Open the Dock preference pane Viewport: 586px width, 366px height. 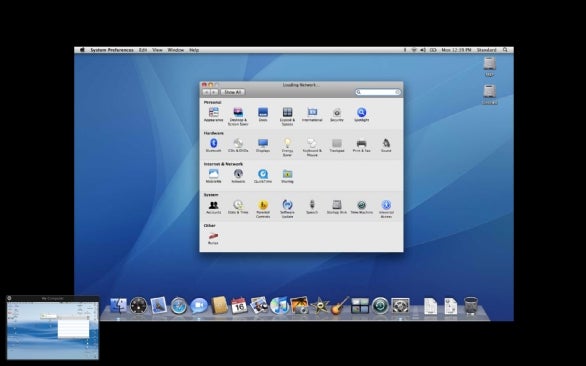[x=263, y=114]
